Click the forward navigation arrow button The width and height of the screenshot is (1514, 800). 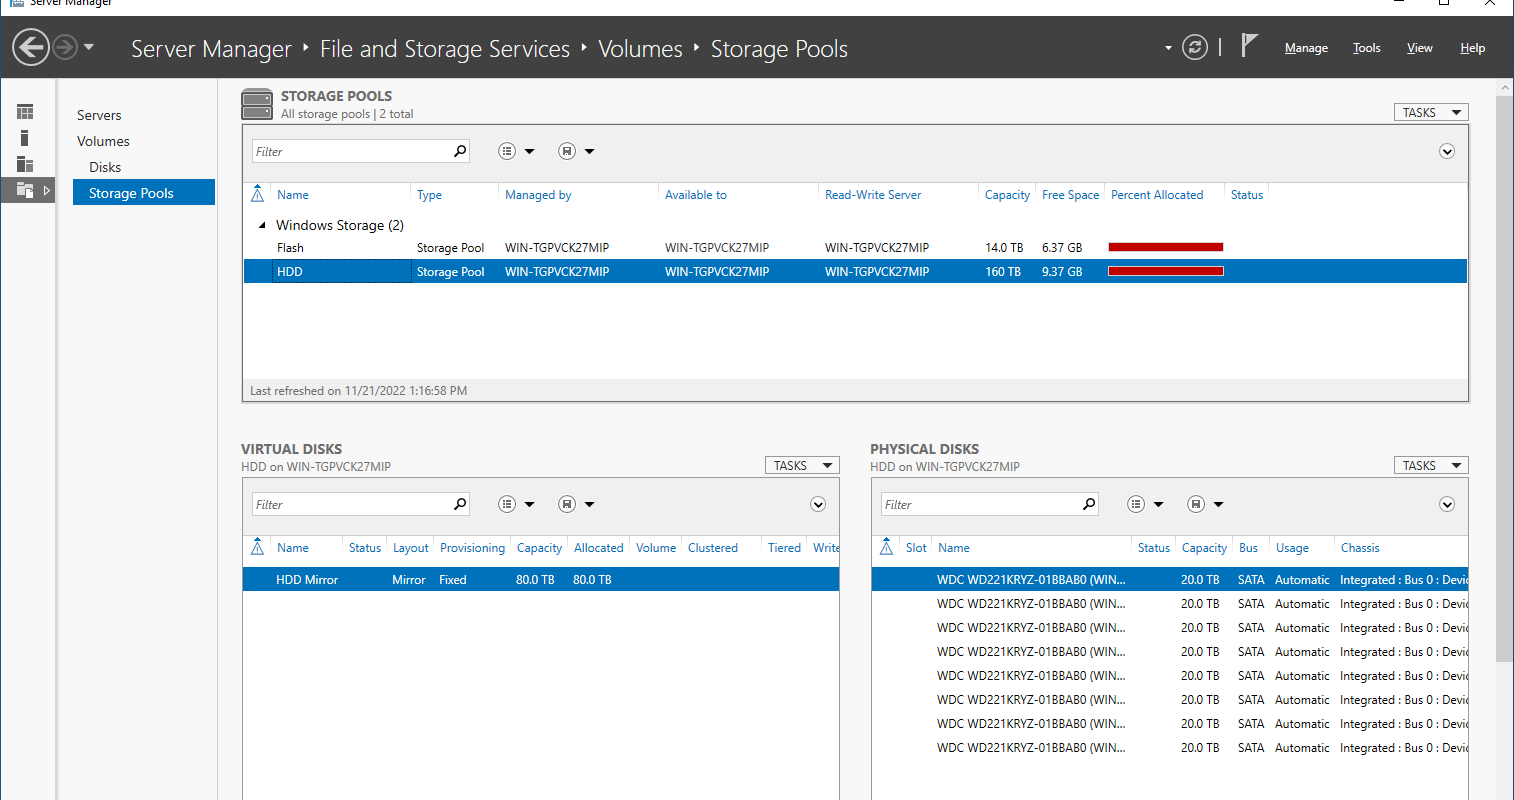click(65, 47)
